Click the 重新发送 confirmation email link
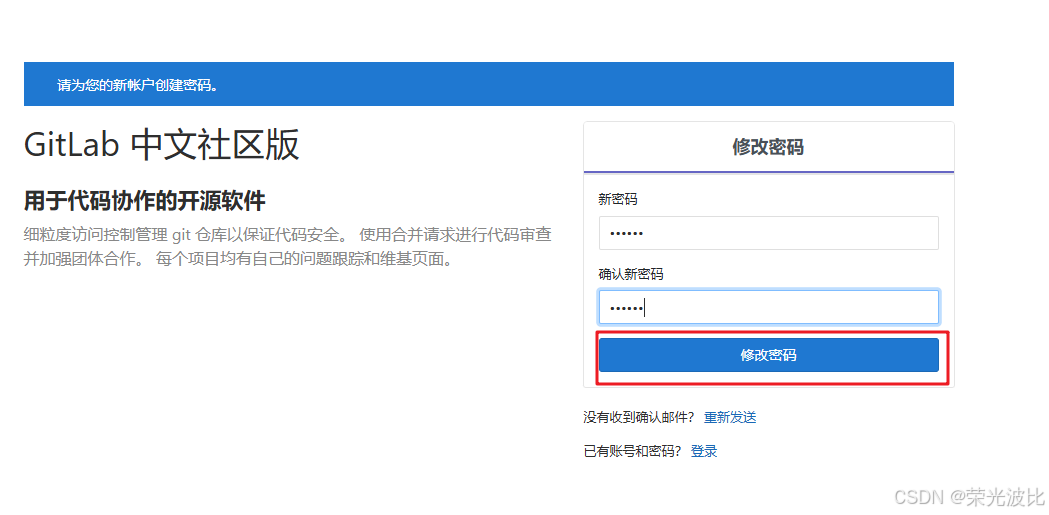 pyautogui.click(x=730, y=418)
